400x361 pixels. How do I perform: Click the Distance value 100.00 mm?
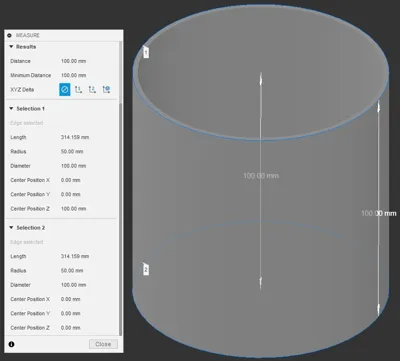(74, 61)
